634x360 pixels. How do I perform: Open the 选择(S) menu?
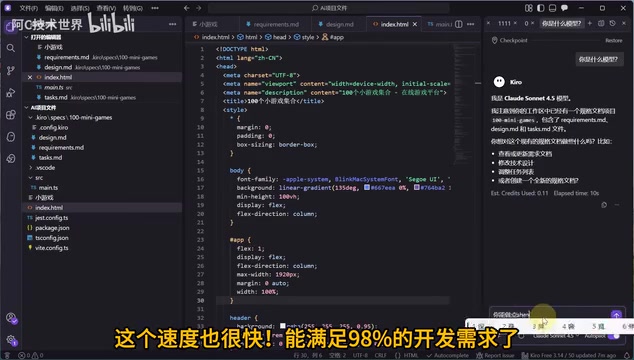tap(80, 8)
